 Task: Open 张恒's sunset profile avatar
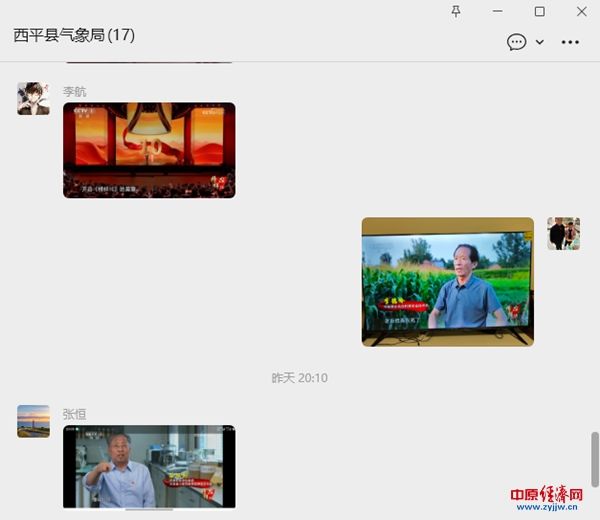33,421
